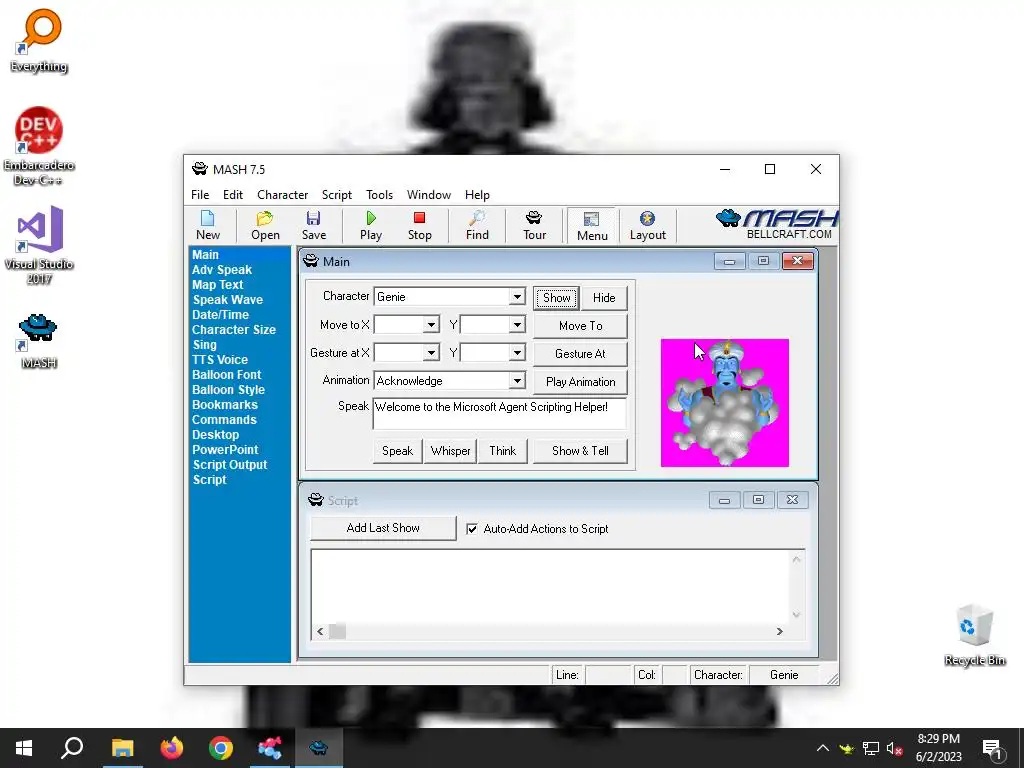
Task: Save the script with the Save icon
Action: coord(313,225)
